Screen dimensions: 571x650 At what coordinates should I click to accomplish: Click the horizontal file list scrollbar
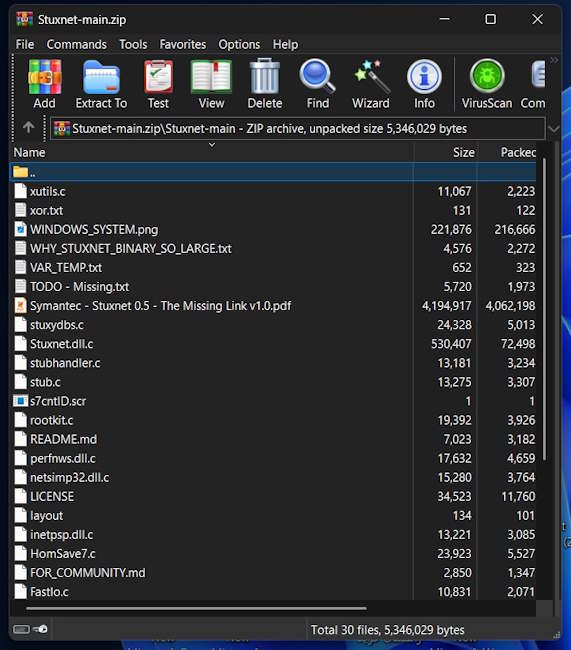point(196,608)
